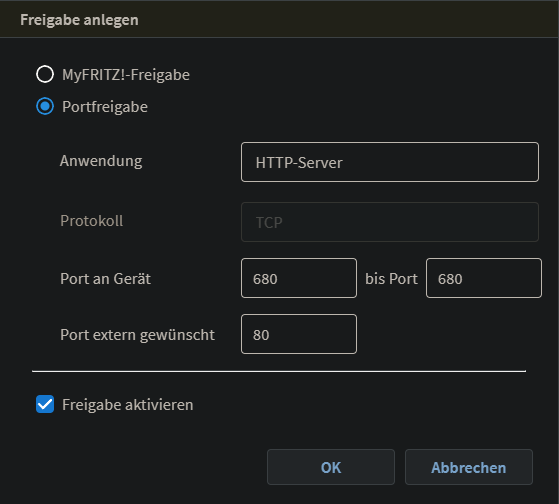
Task: Focus the Port an Gerät start field
Action: tap(299, 278)
